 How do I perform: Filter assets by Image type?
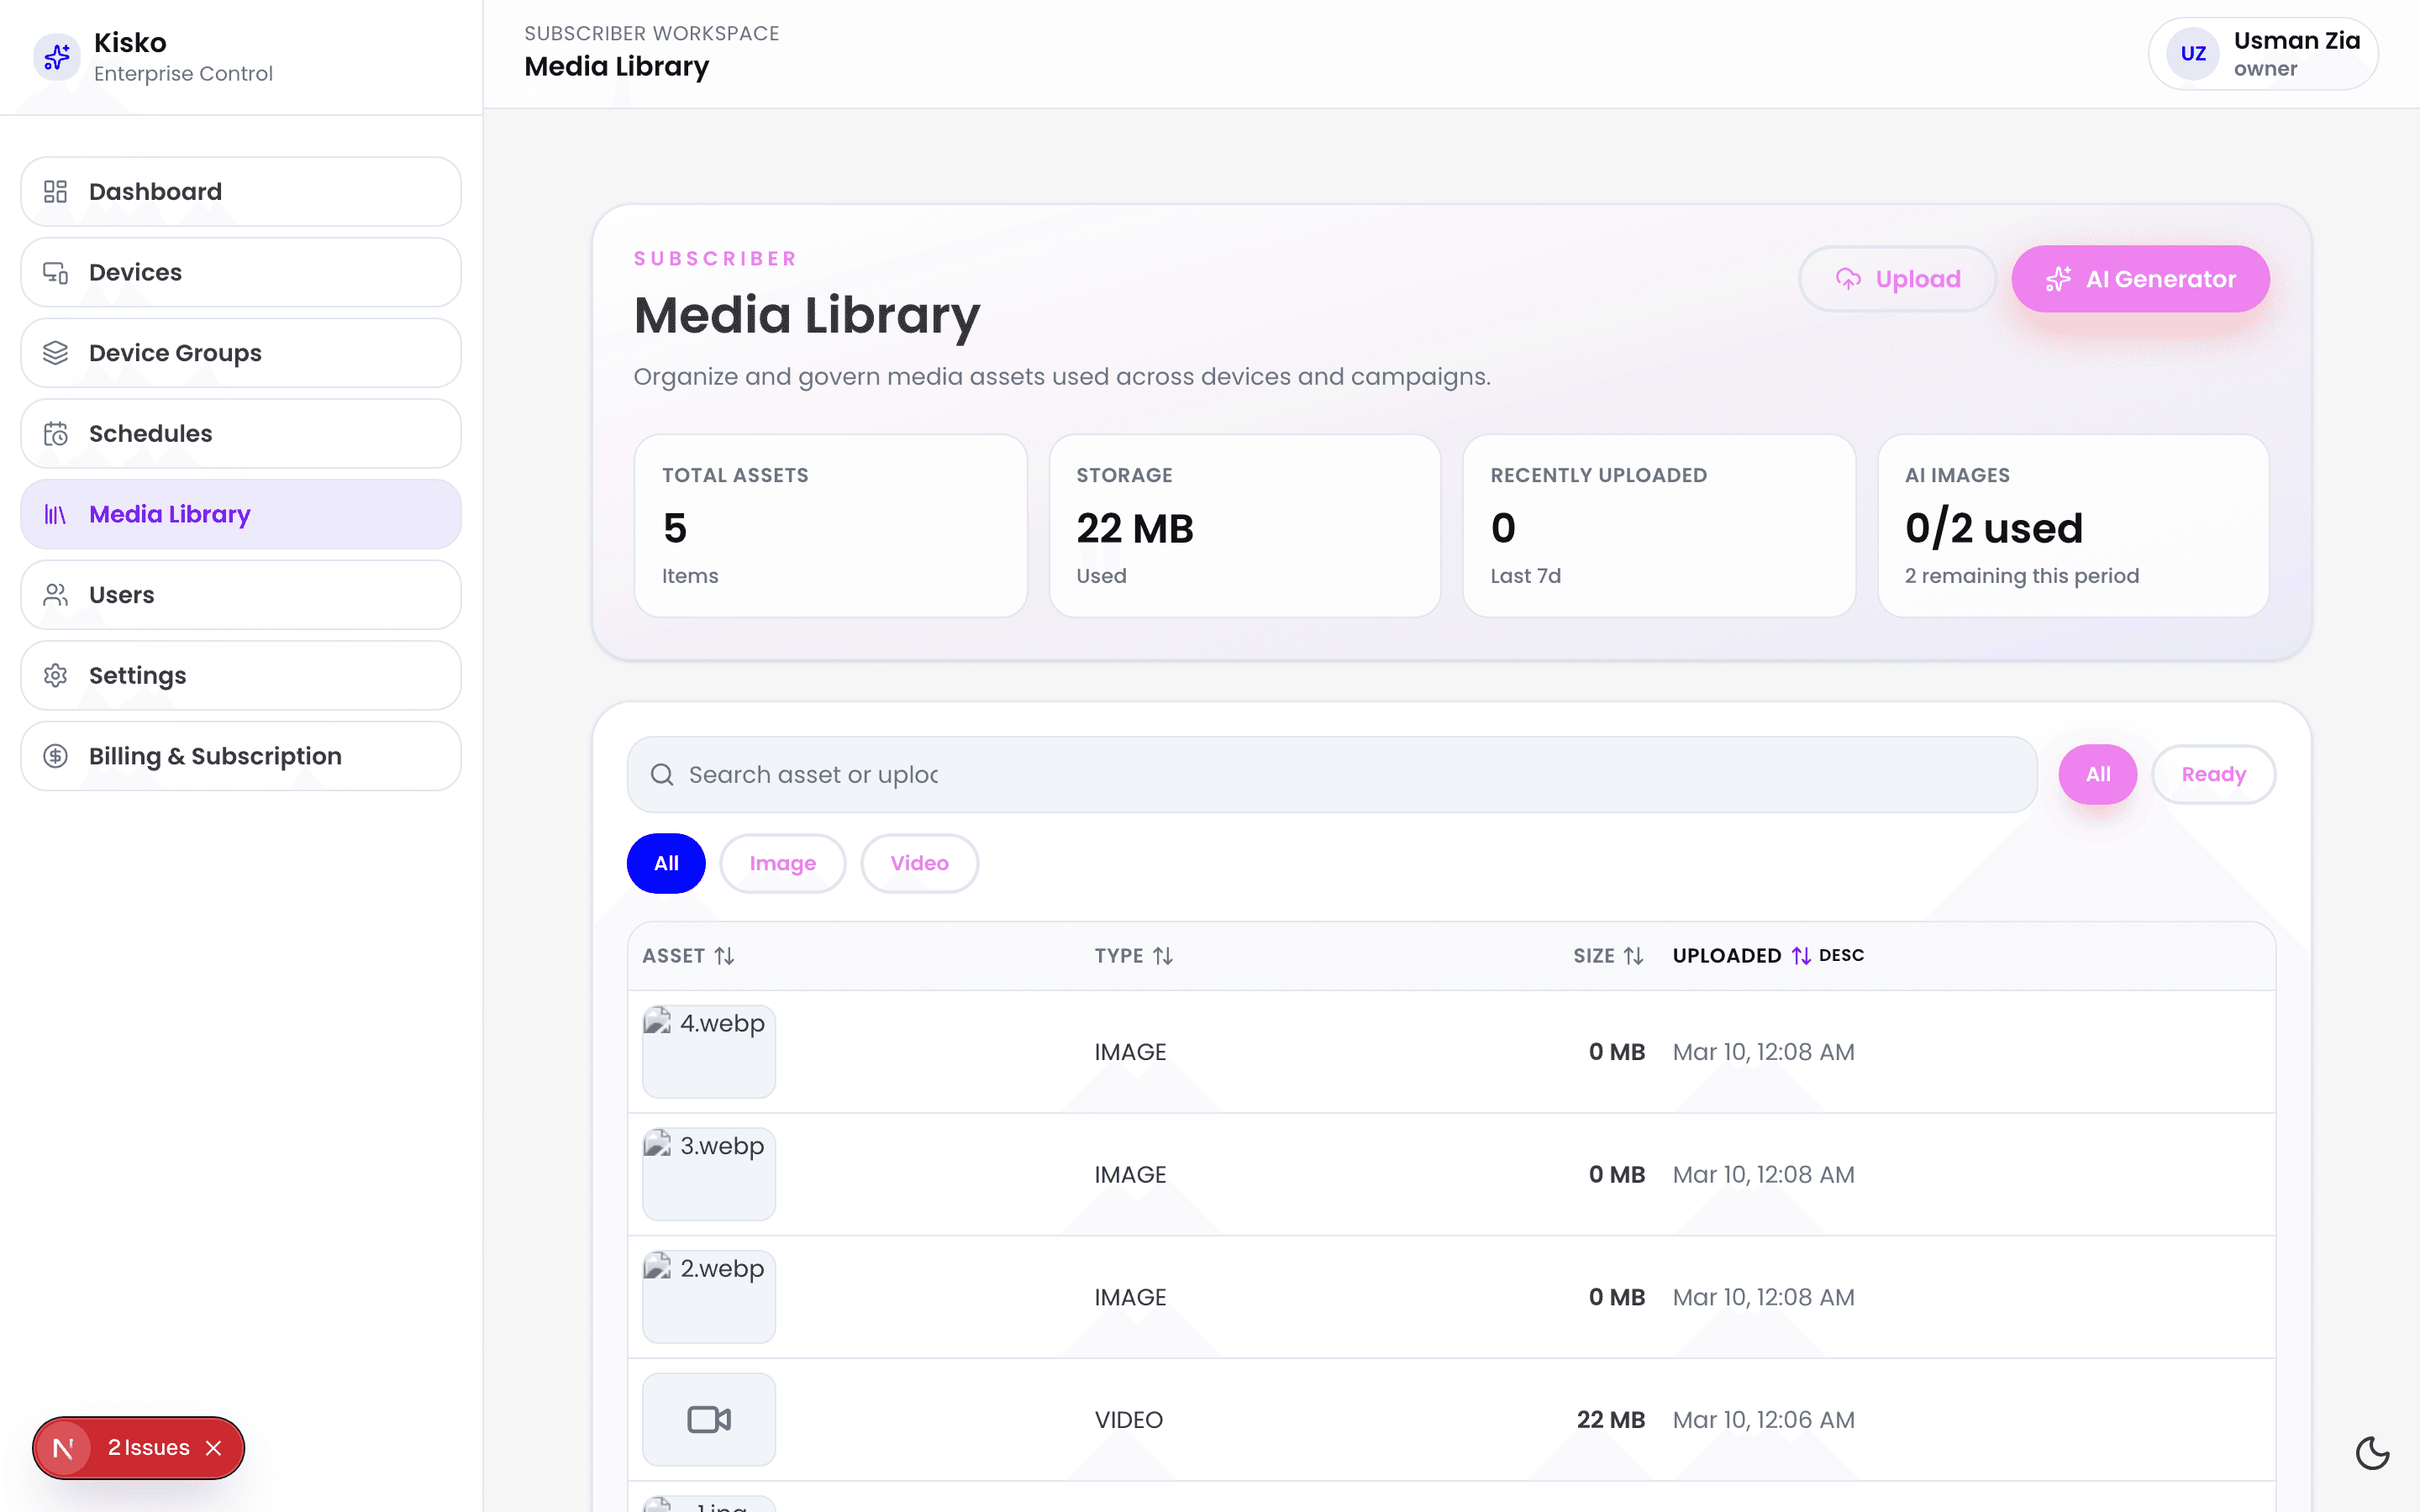click(782, 863)
